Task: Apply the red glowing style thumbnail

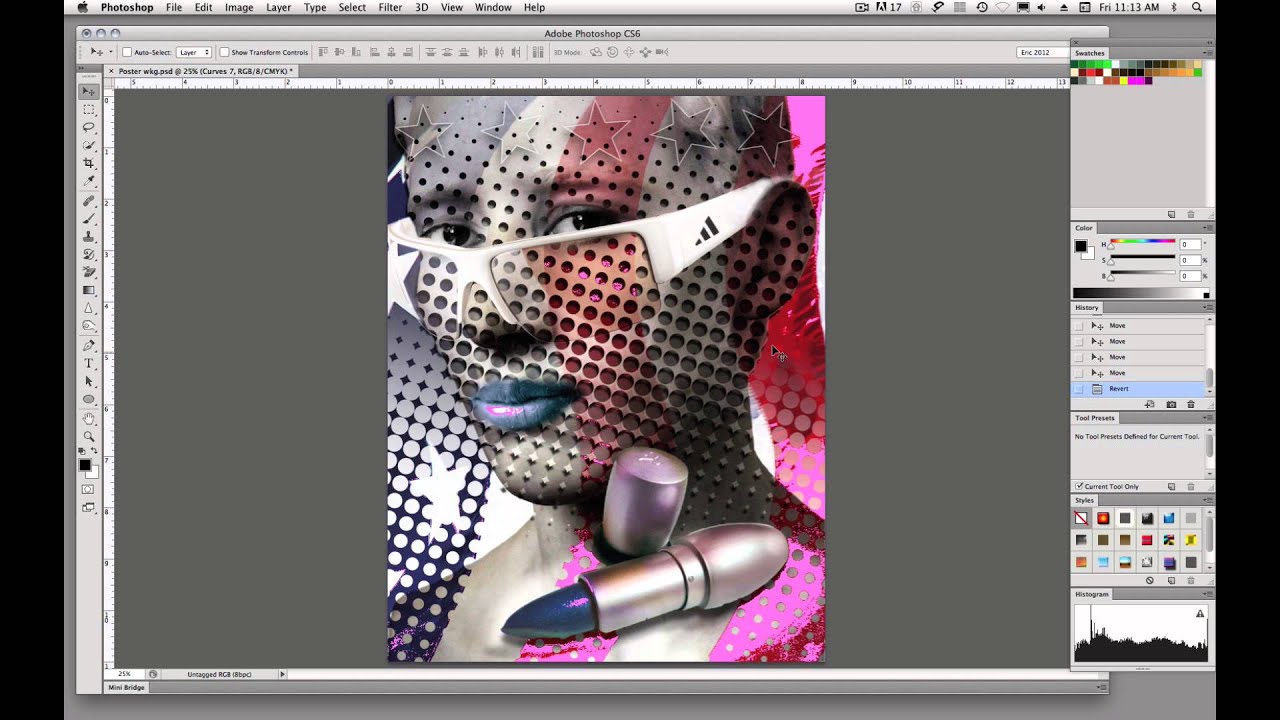Action: 1103,518
